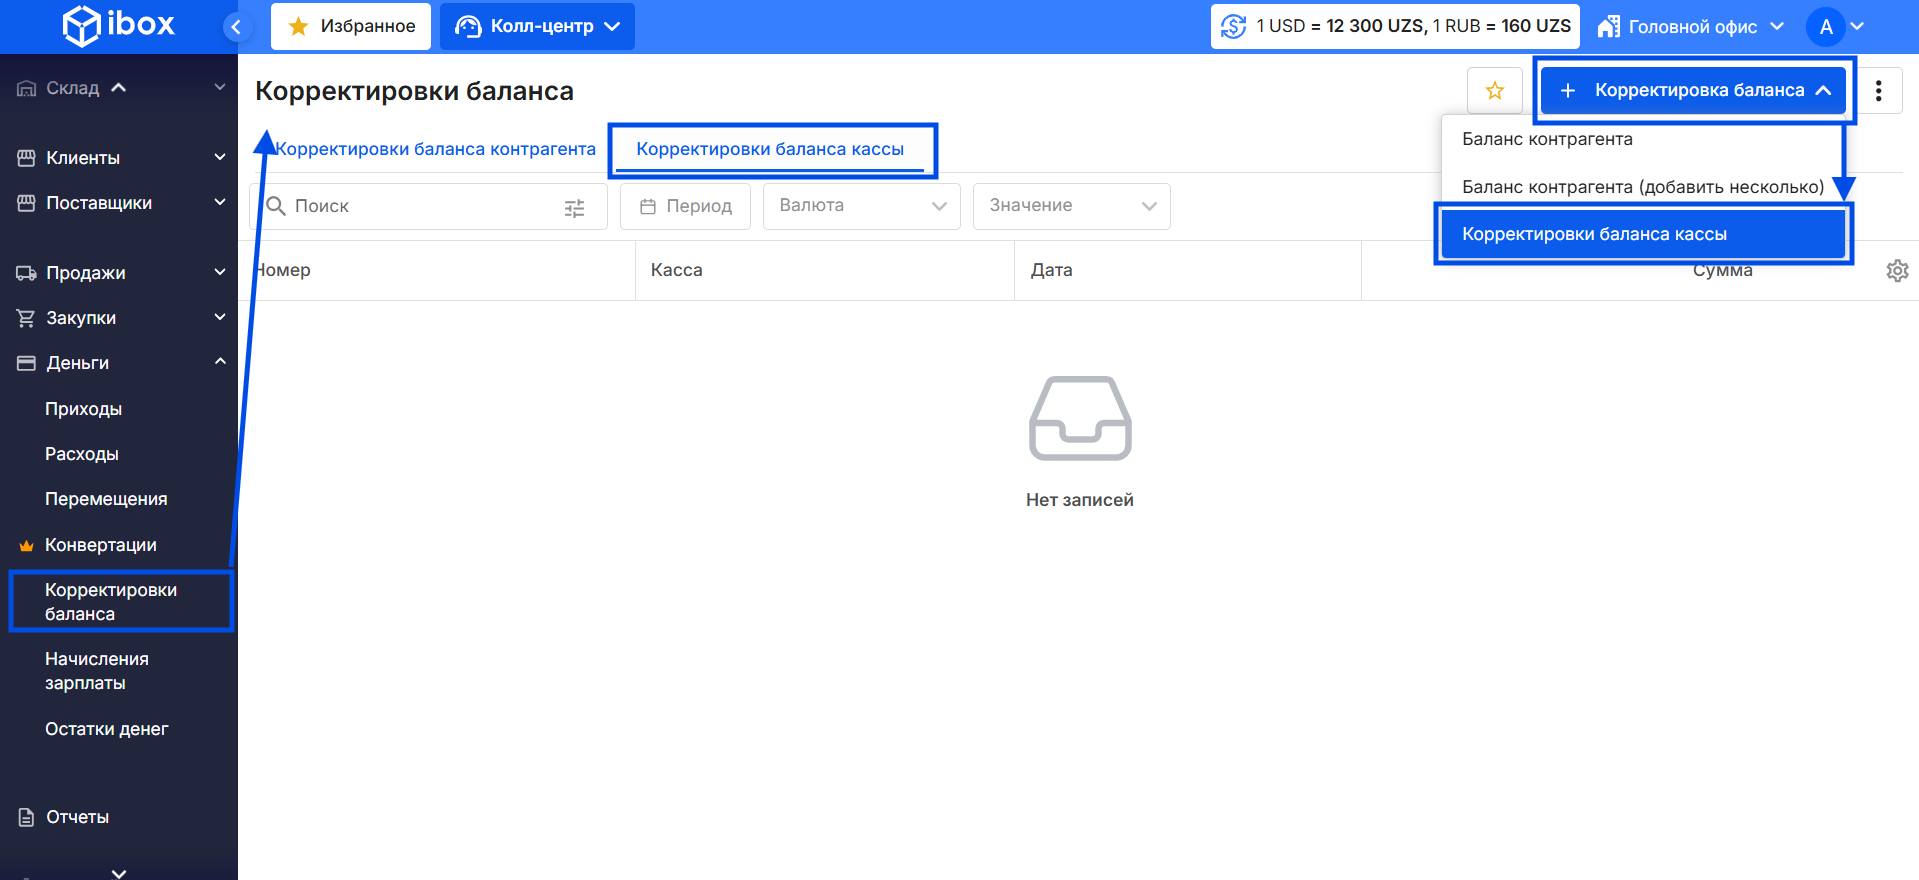The image size is (1919, 880).
Task: Choose Баланс контрагента from dropdown menu
Action: click(1547, 140)
